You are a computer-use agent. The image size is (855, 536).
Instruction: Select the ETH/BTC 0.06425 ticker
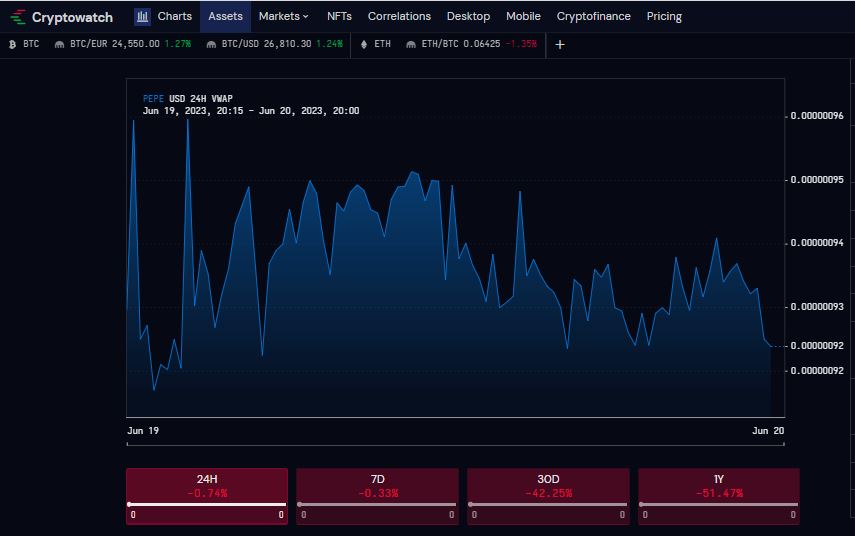[x=471, y=44]
